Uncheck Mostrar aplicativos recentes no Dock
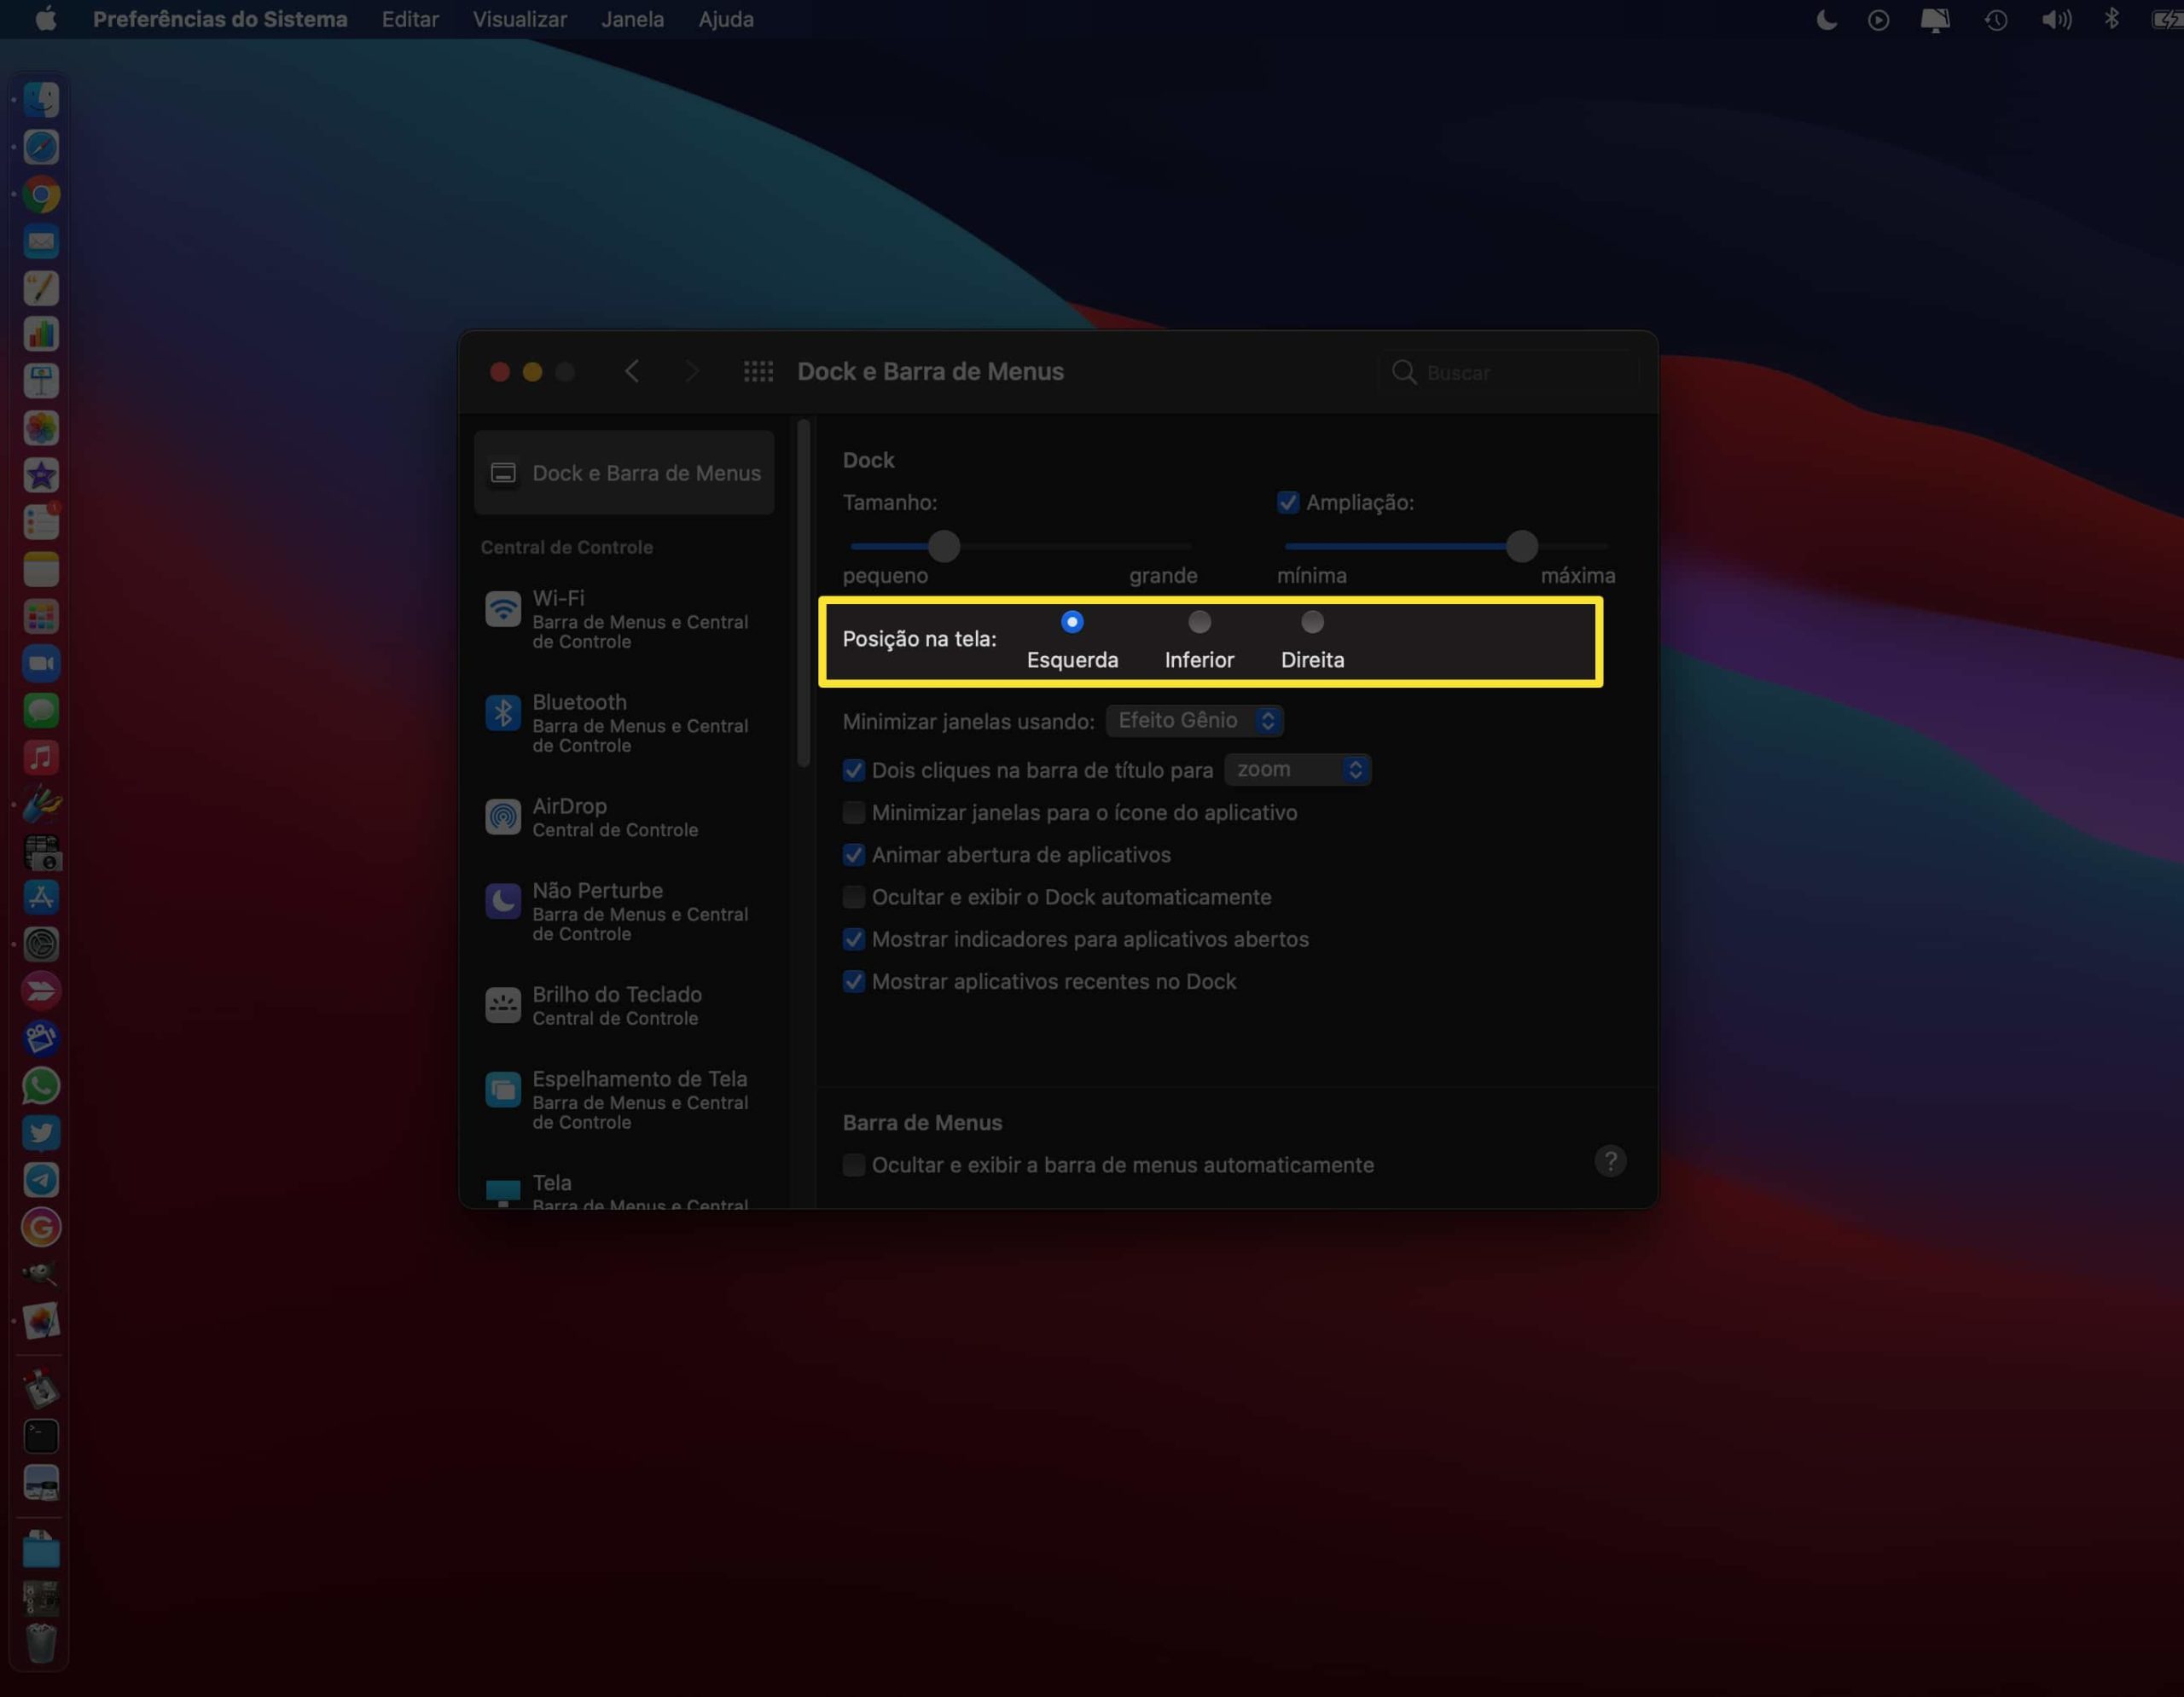The height and width of the screenshot is (1697, 2184). pyautogui.click(x=854, y=981)
